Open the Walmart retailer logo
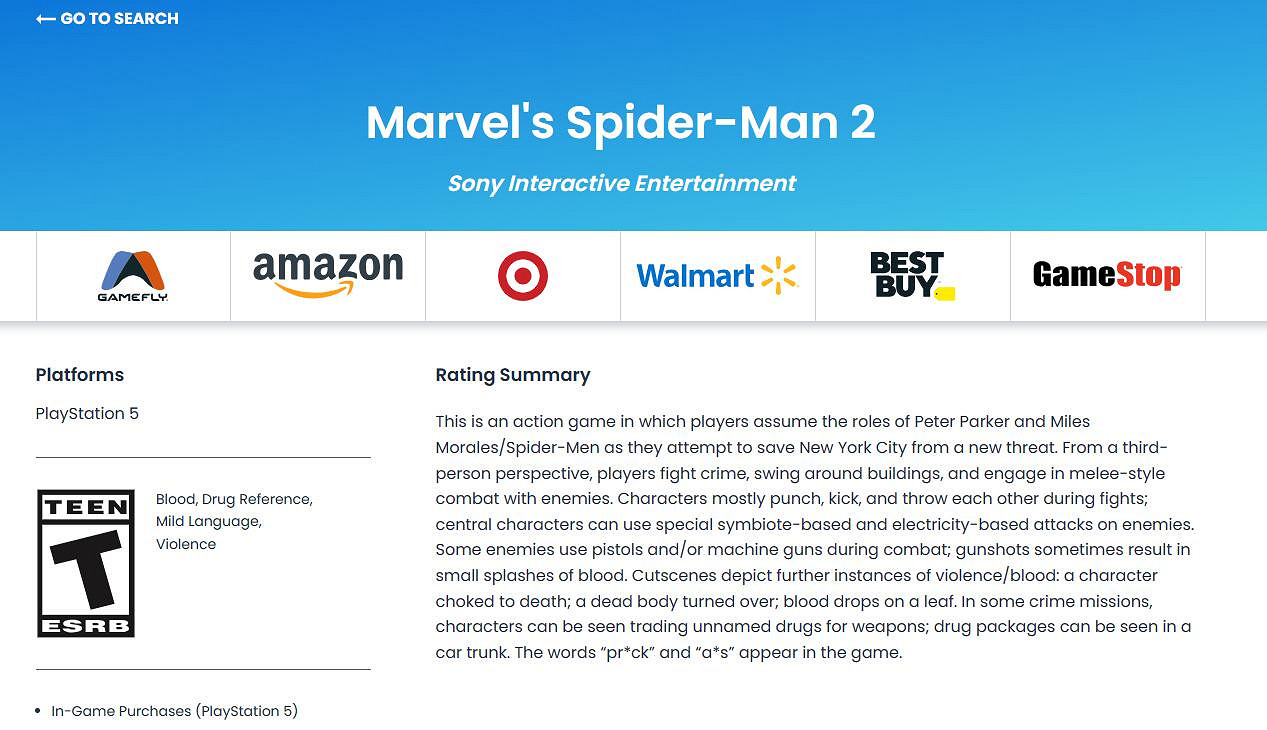Image resolution: width=1267 pixels, height=730 pixels. (717, 276)
